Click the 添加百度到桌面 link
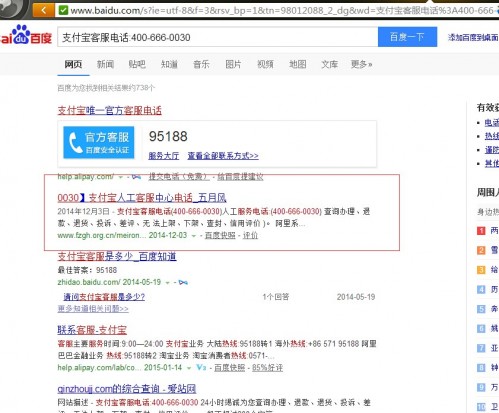 [x=473, y=37]
